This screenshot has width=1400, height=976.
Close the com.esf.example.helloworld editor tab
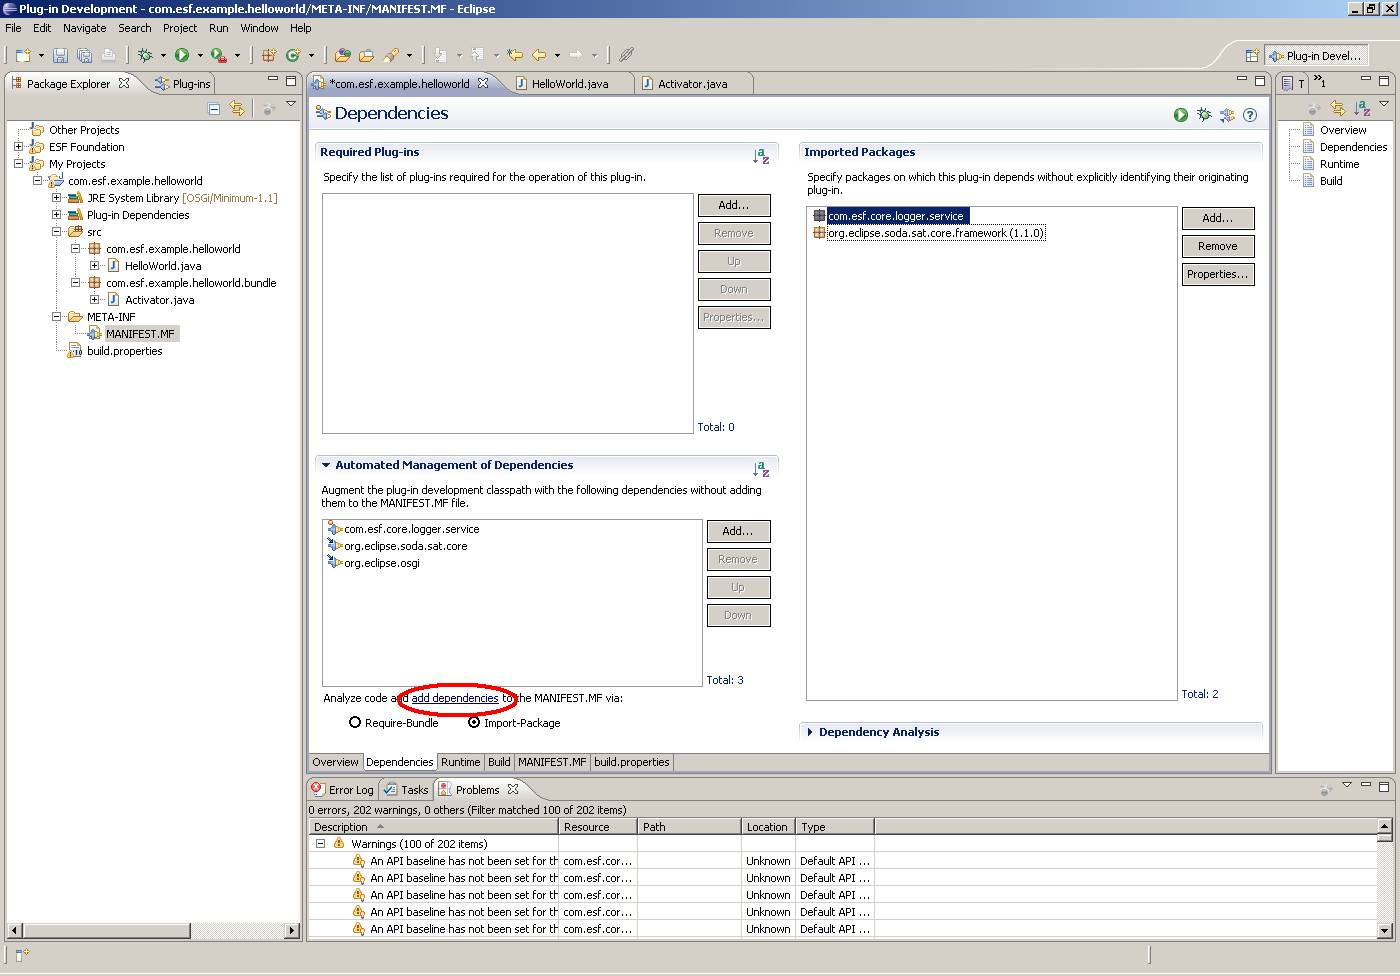(483, 83)
